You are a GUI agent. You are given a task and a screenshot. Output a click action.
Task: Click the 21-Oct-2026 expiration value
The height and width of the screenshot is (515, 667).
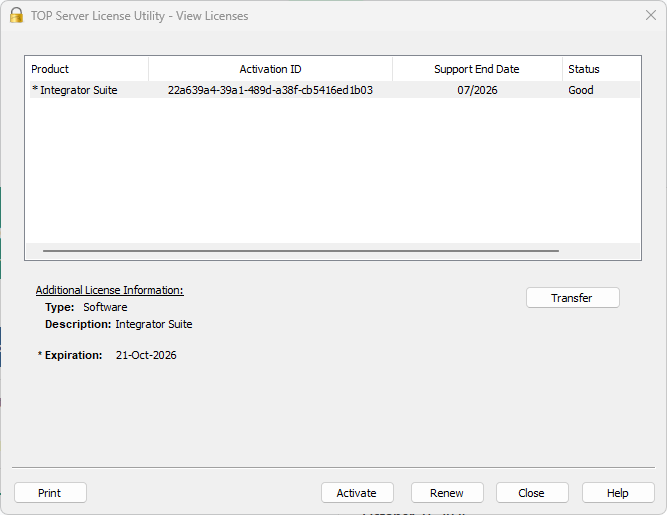[146, 355]
